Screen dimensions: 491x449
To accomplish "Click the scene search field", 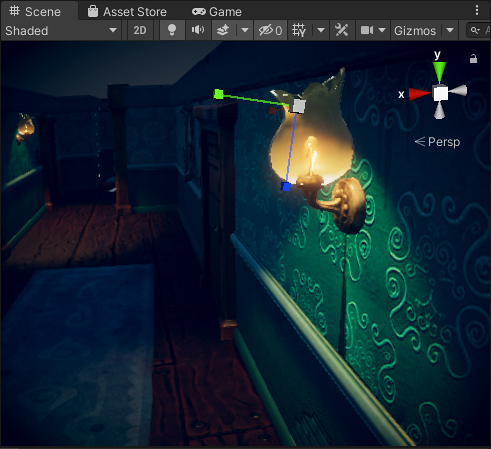I will tap(479, 31).
